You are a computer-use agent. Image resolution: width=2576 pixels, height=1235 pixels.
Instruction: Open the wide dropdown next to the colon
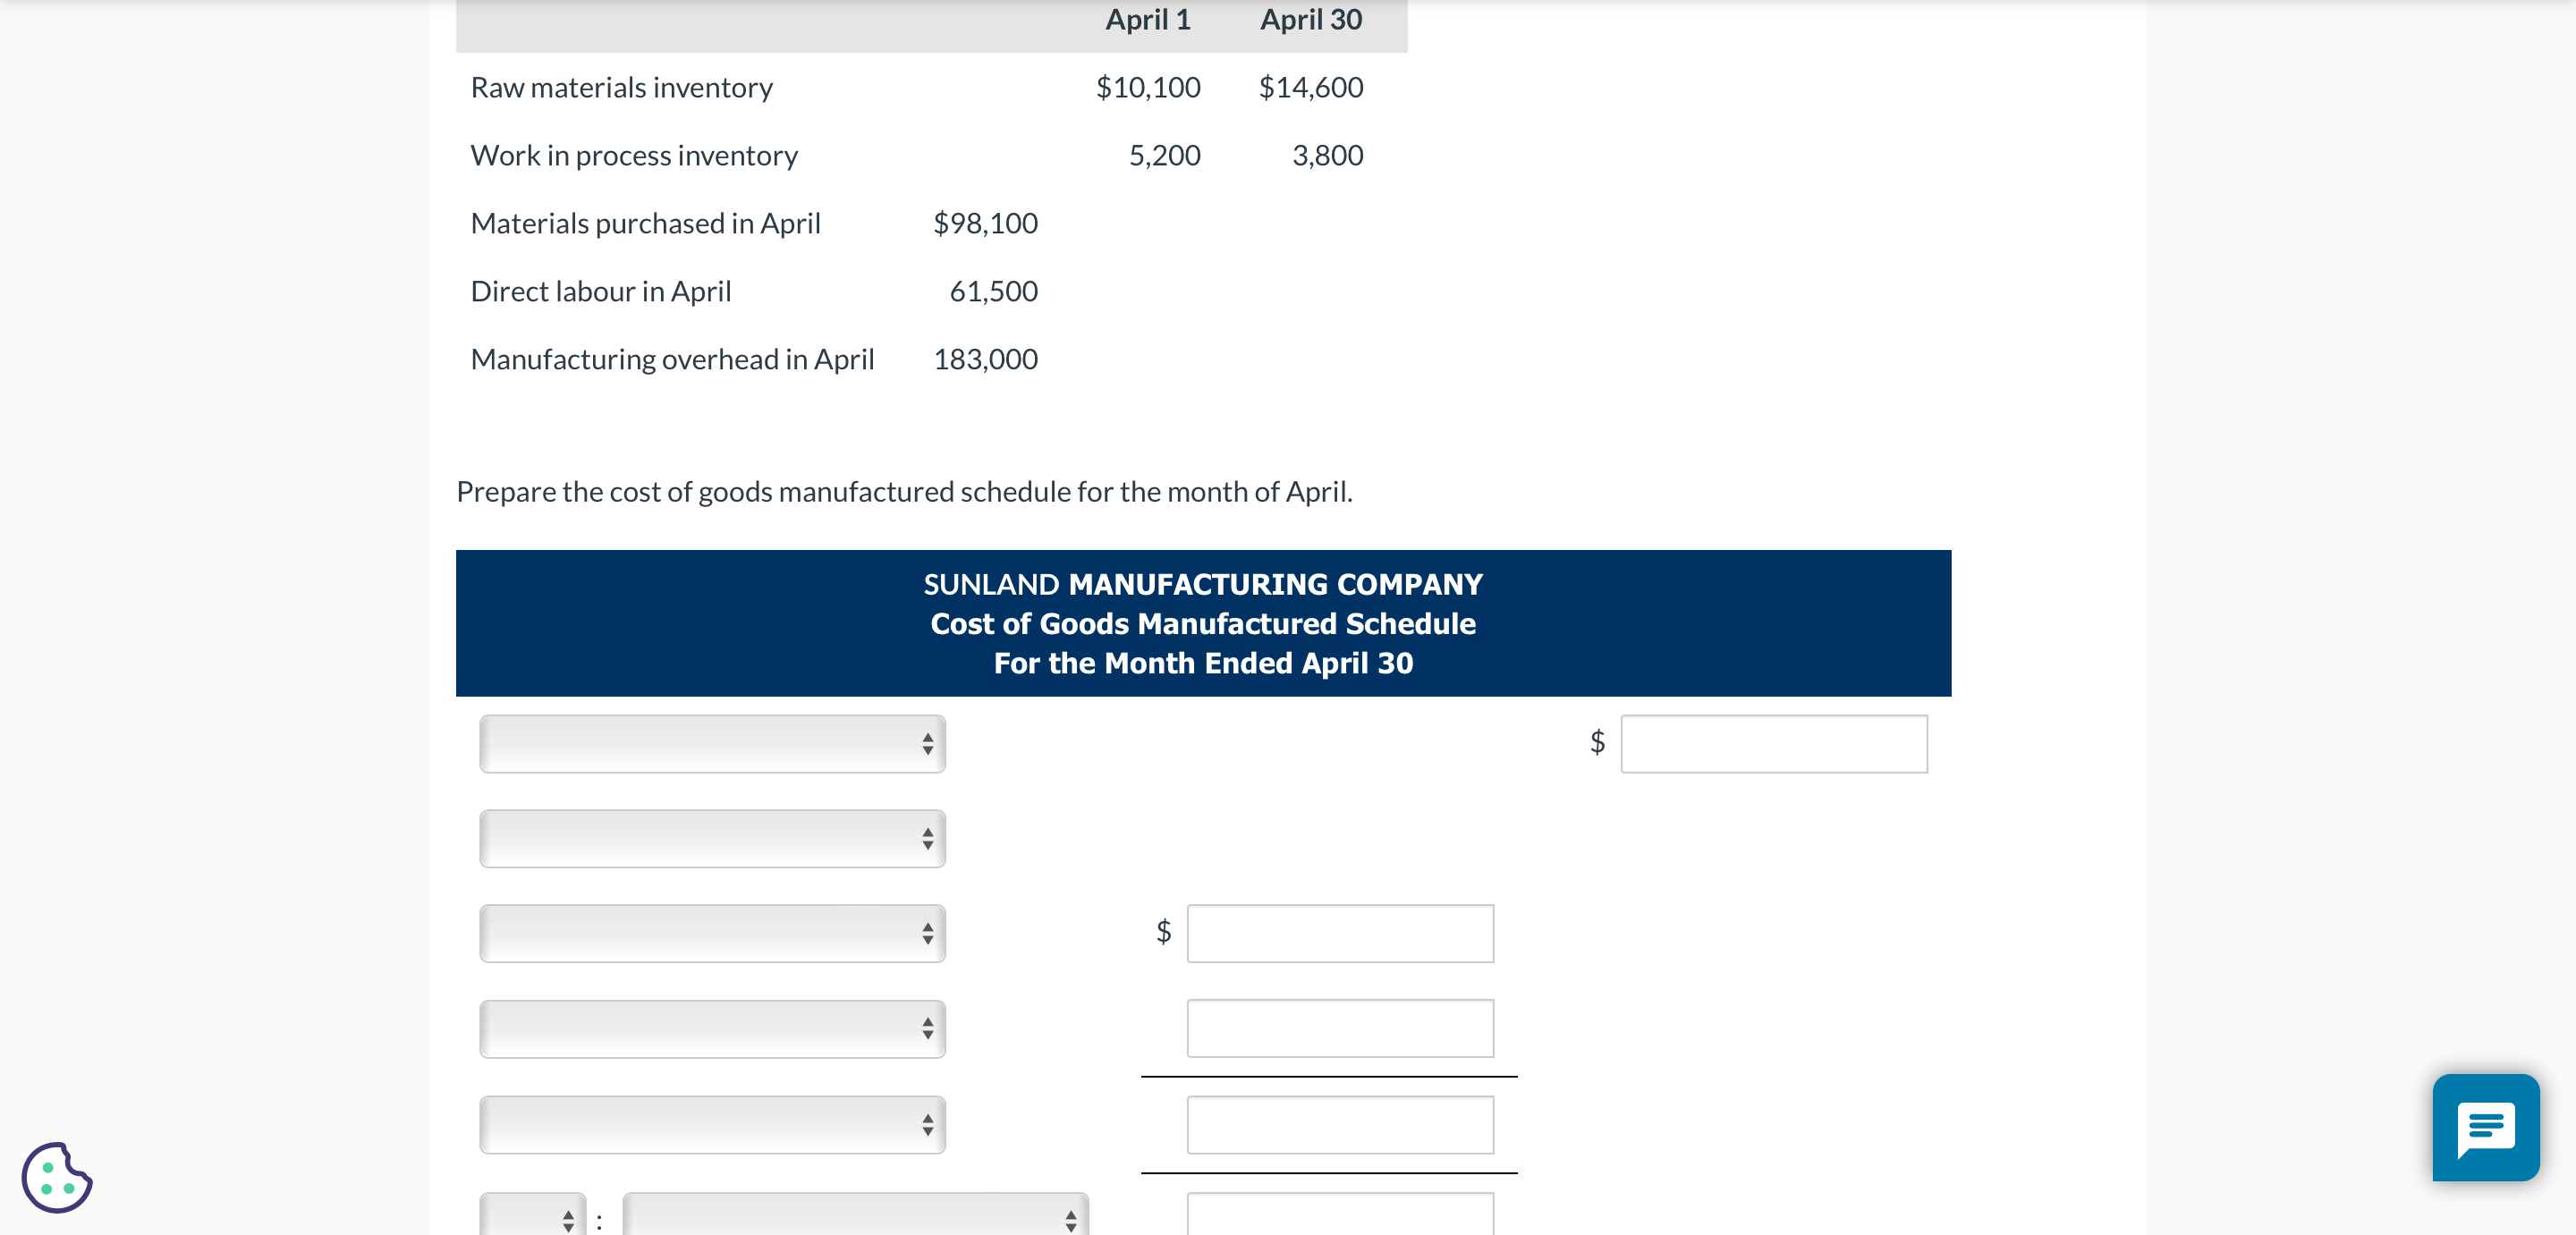tap(852, 1218)
